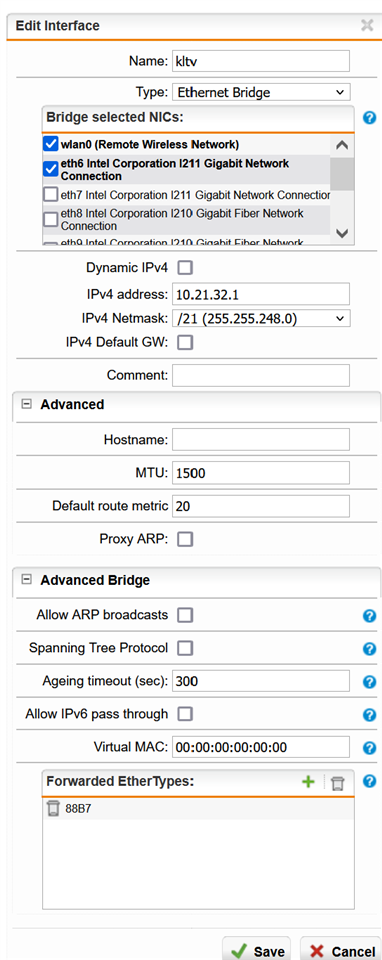The image size is (382, 960).
Task: Click the NIC list scroll down arrow
Action: tap(342, 233)
